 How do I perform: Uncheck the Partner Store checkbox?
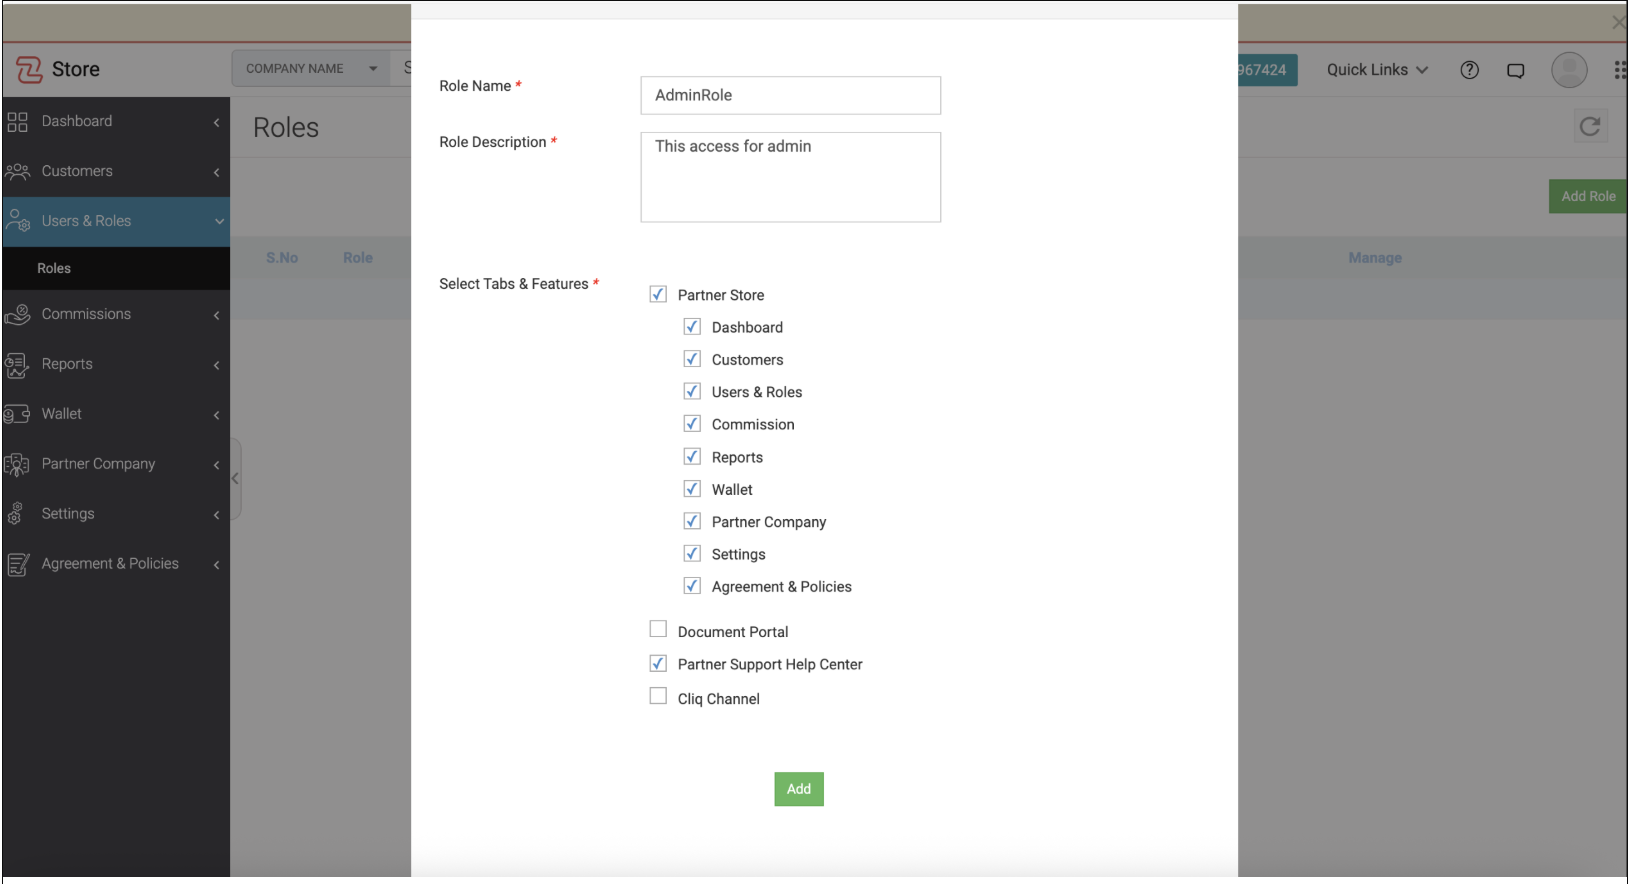tap(658, 294)
